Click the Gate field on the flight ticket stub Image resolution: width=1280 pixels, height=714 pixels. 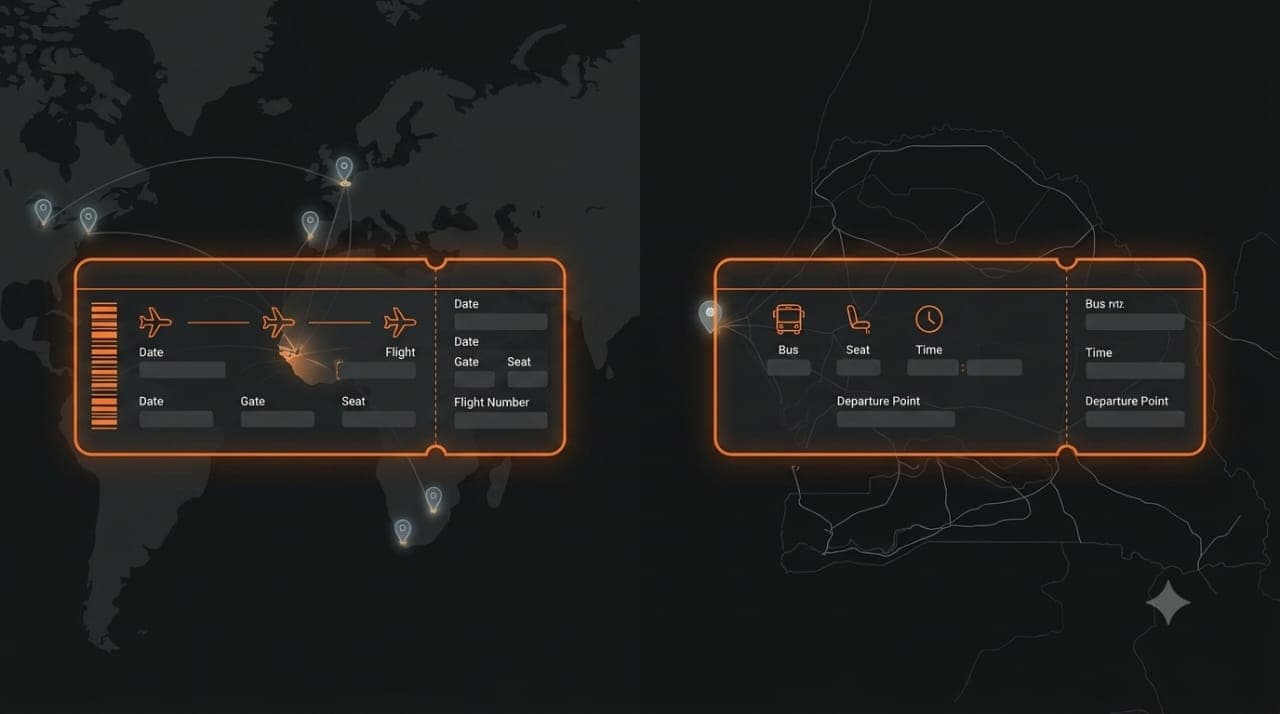[474, 379]
